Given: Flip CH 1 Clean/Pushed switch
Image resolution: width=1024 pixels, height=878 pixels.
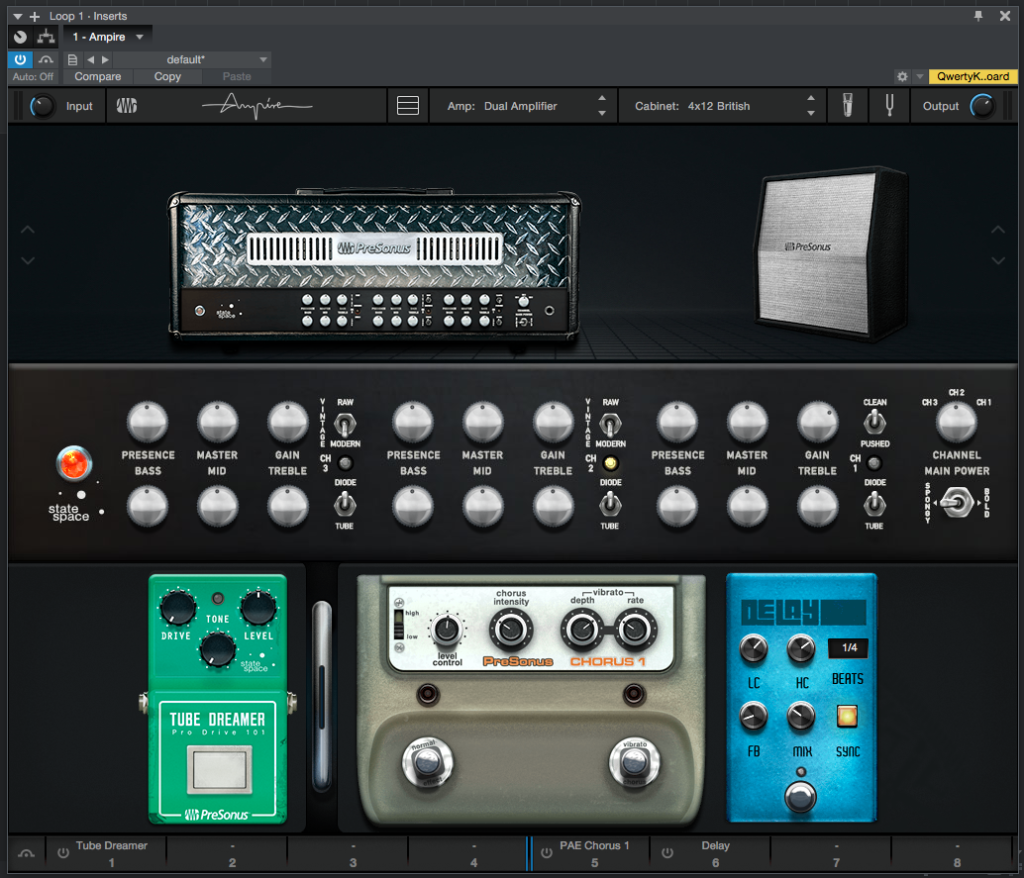Looking at the screenshot, I should [x=874, y=423].
